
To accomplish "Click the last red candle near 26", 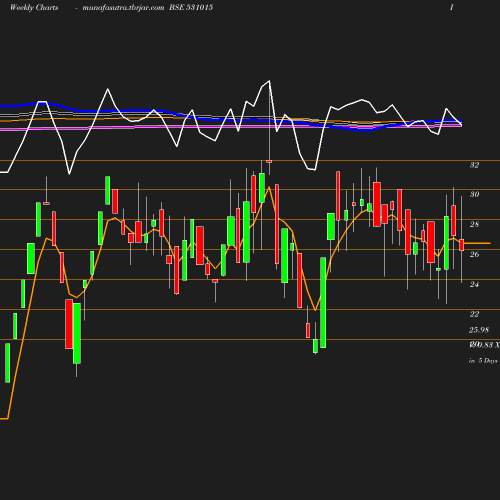I will (x=461, y=245).
